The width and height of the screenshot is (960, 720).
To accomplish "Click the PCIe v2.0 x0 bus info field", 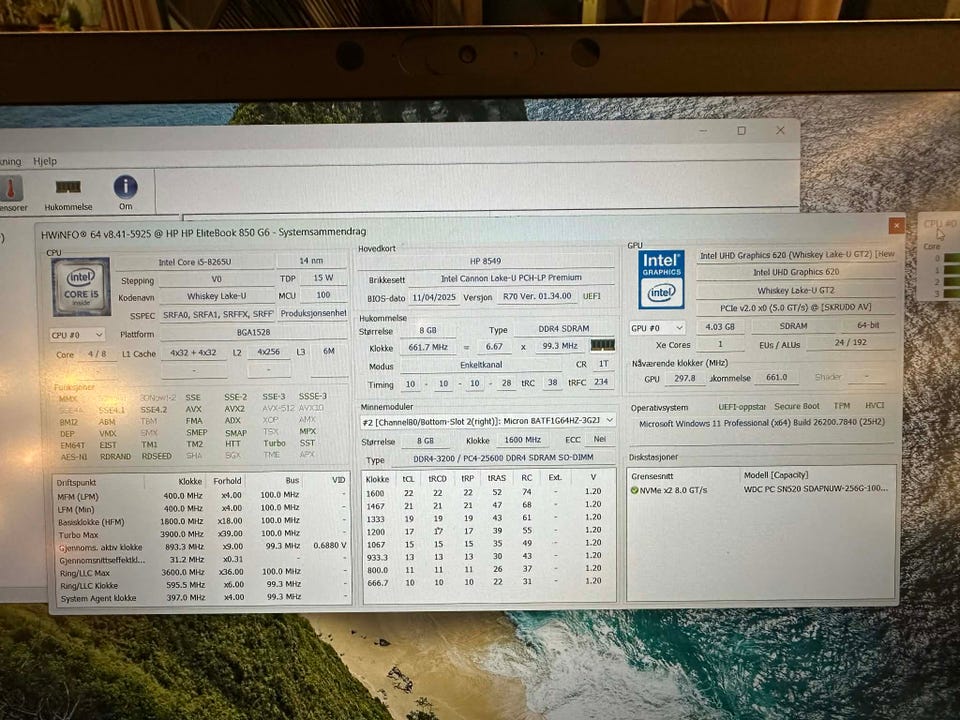I will click(x=796, y=307).
